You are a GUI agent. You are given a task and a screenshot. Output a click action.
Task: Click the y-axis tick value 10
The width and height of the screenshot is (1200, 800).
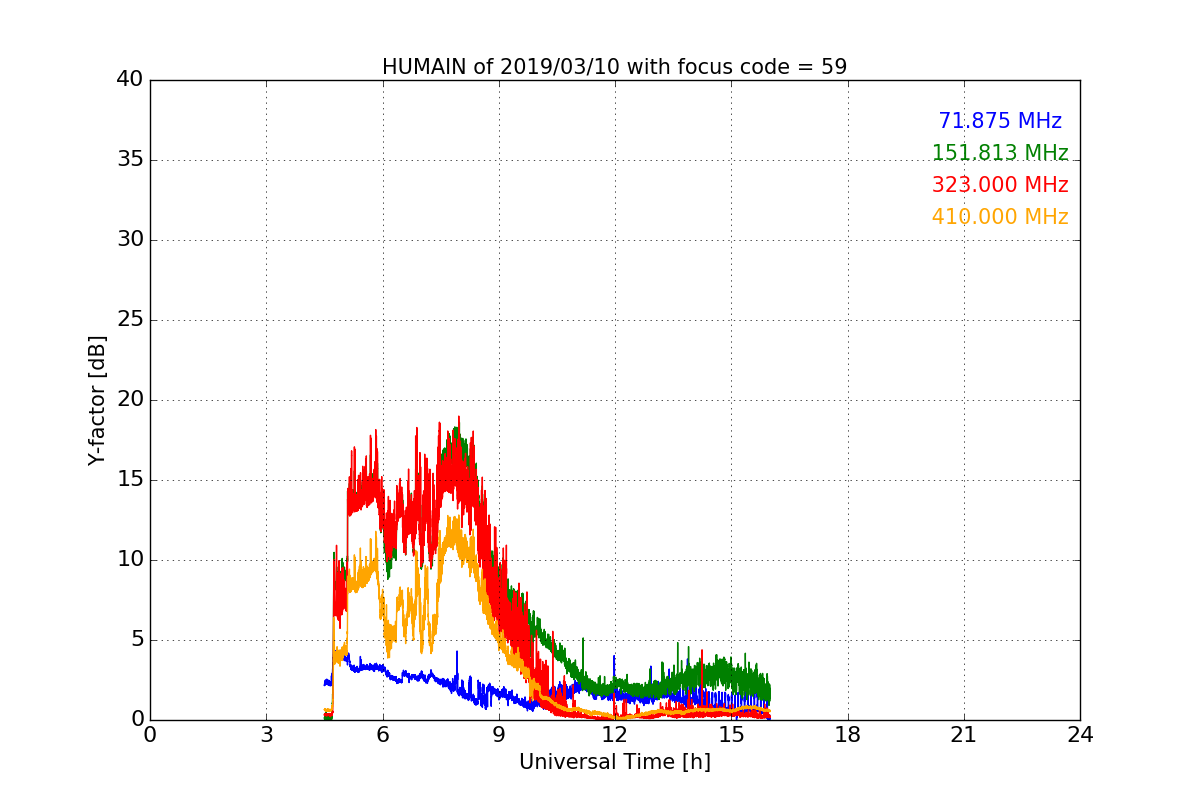tap(130, 560)
